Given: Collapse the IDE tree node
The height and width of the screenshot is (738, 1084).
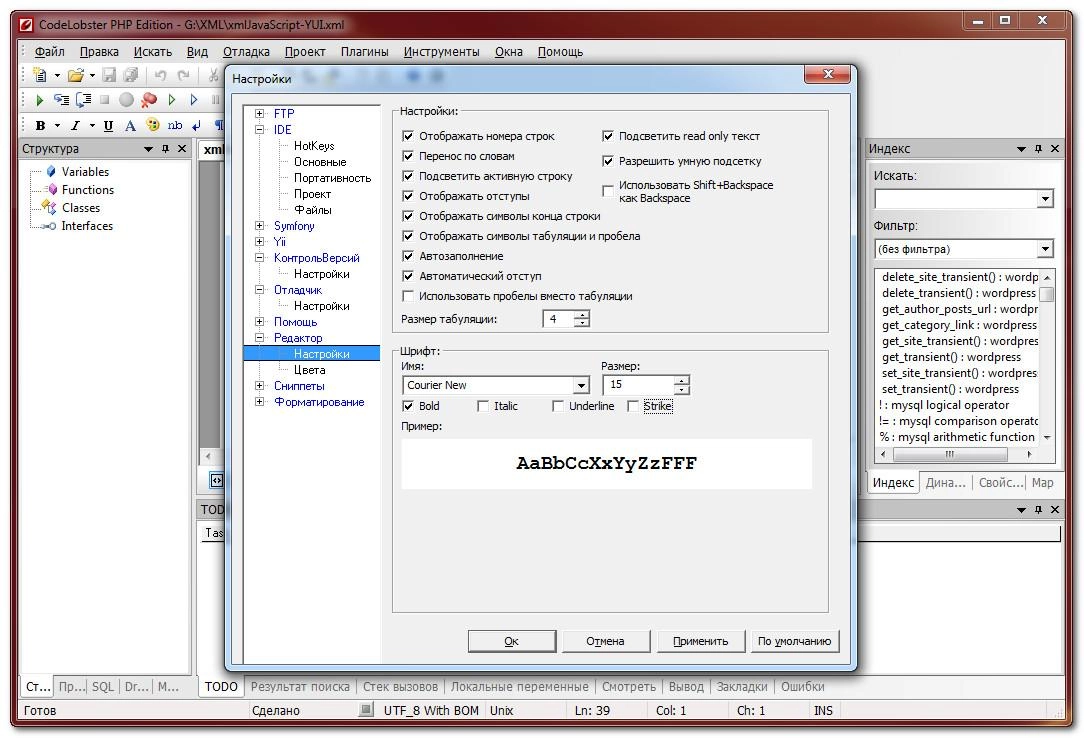Looking at the screenshot, I should pyautogui.click(x=259, y=129).
